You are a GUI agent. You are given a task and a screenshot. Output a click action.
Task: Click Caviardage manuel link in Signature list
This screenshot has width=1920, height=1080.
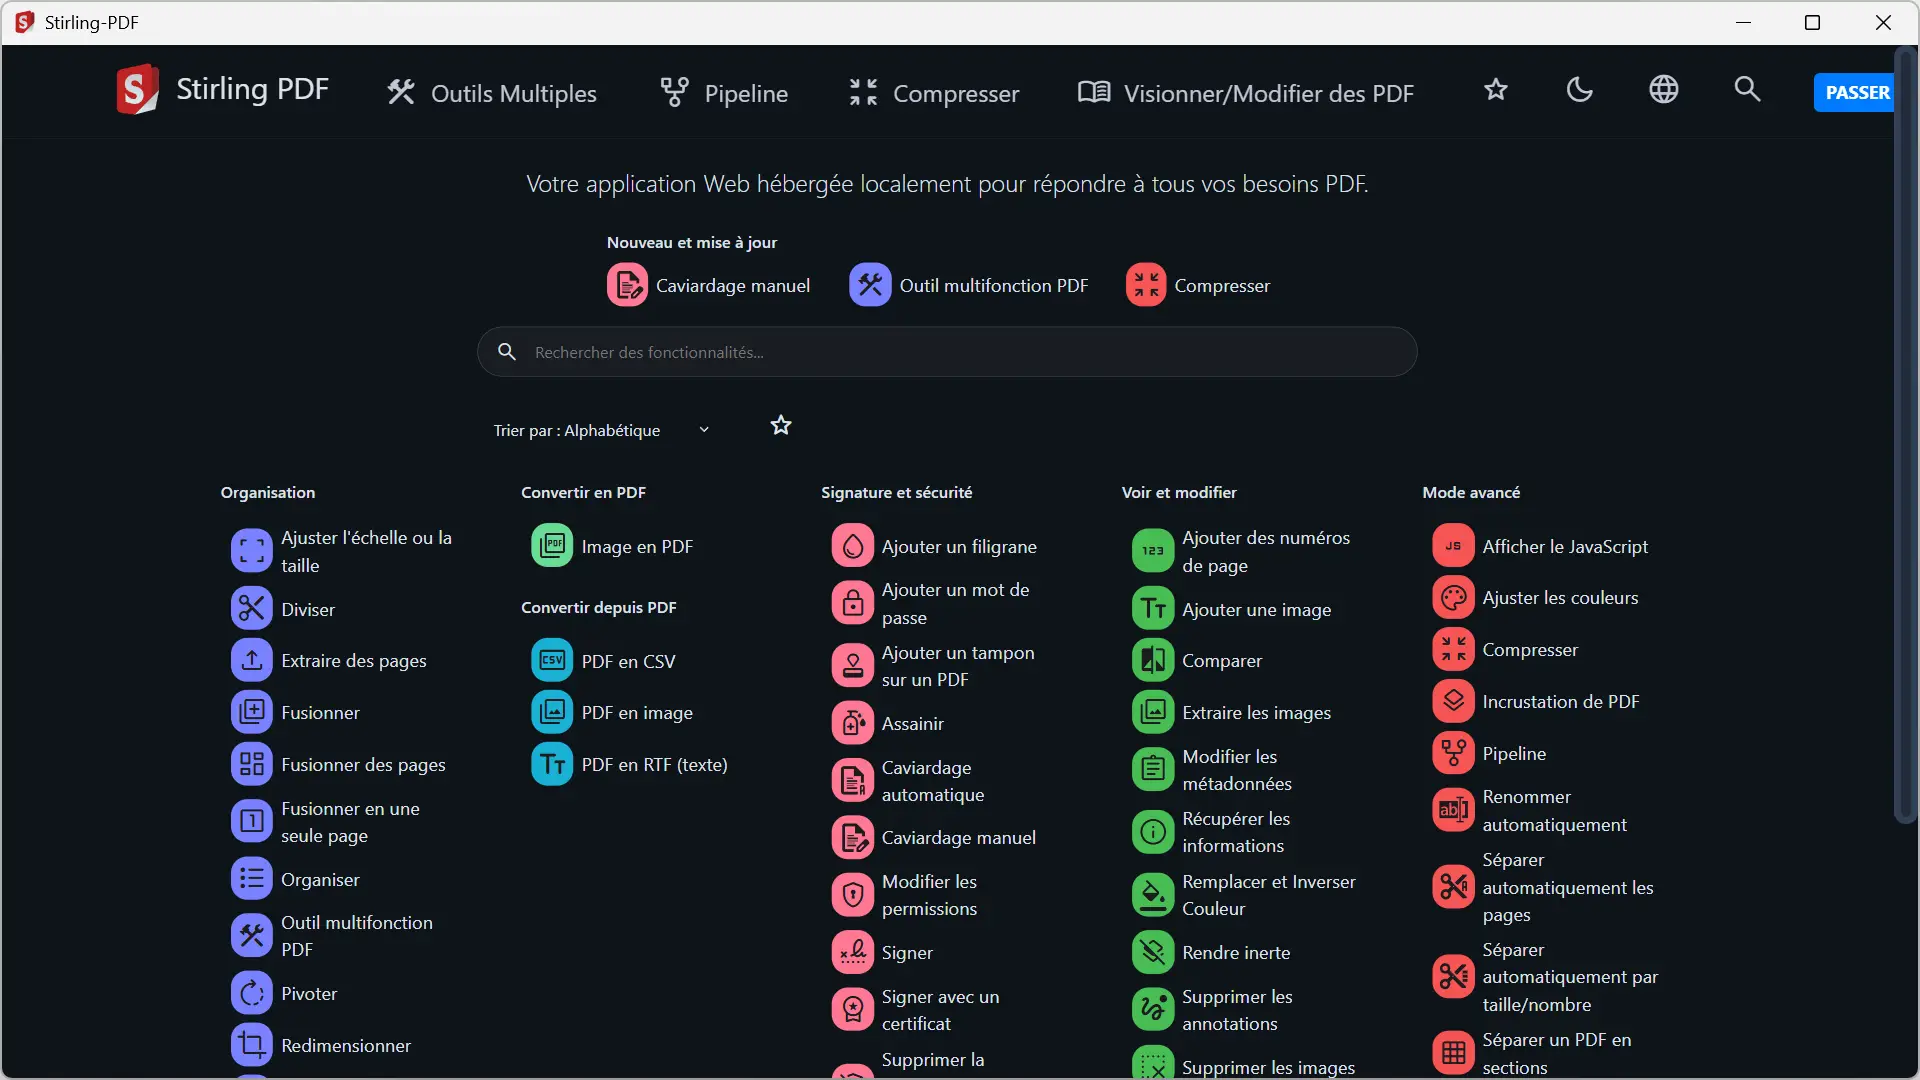tap(958, 838)
